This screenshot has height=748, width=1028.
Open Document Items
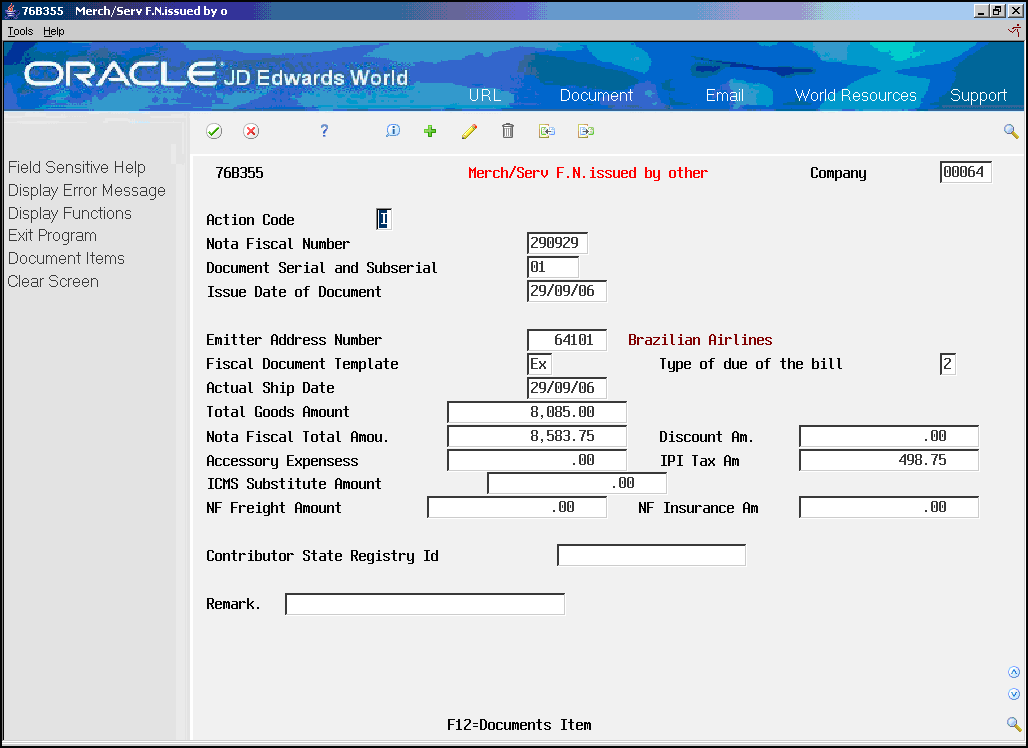[x=66, y=258]
